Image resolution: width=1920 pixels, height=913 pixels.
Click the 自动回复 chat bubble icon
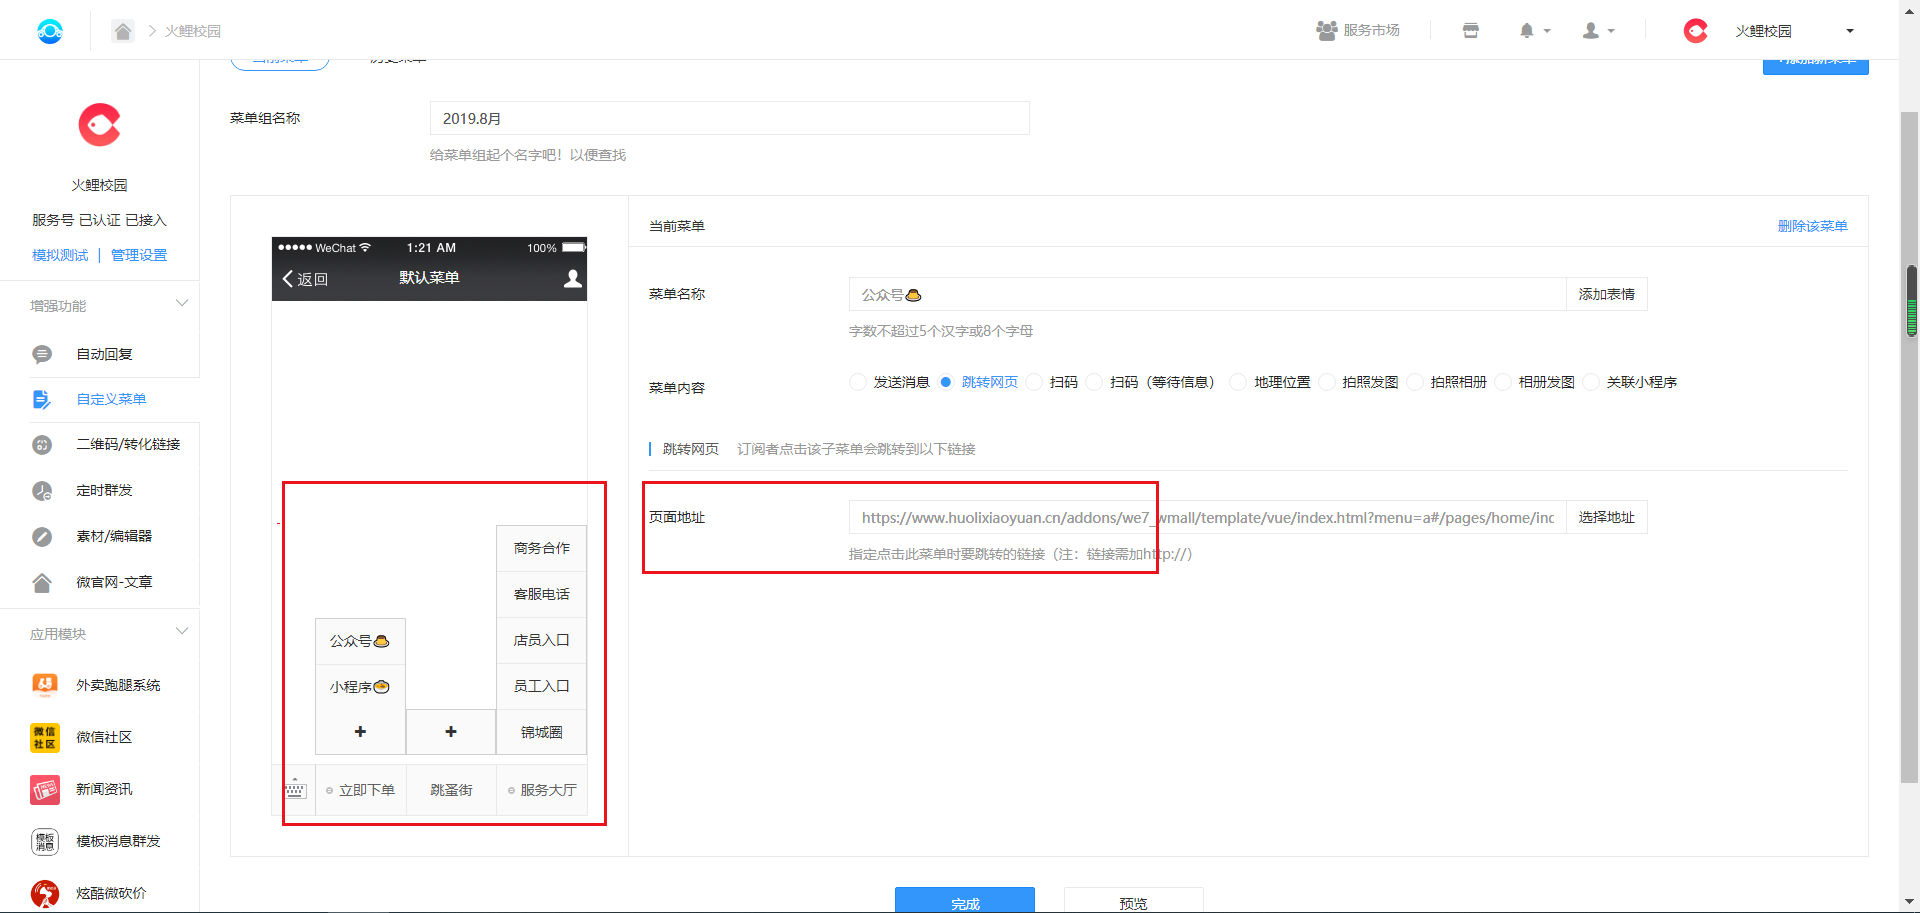point(42,354)
